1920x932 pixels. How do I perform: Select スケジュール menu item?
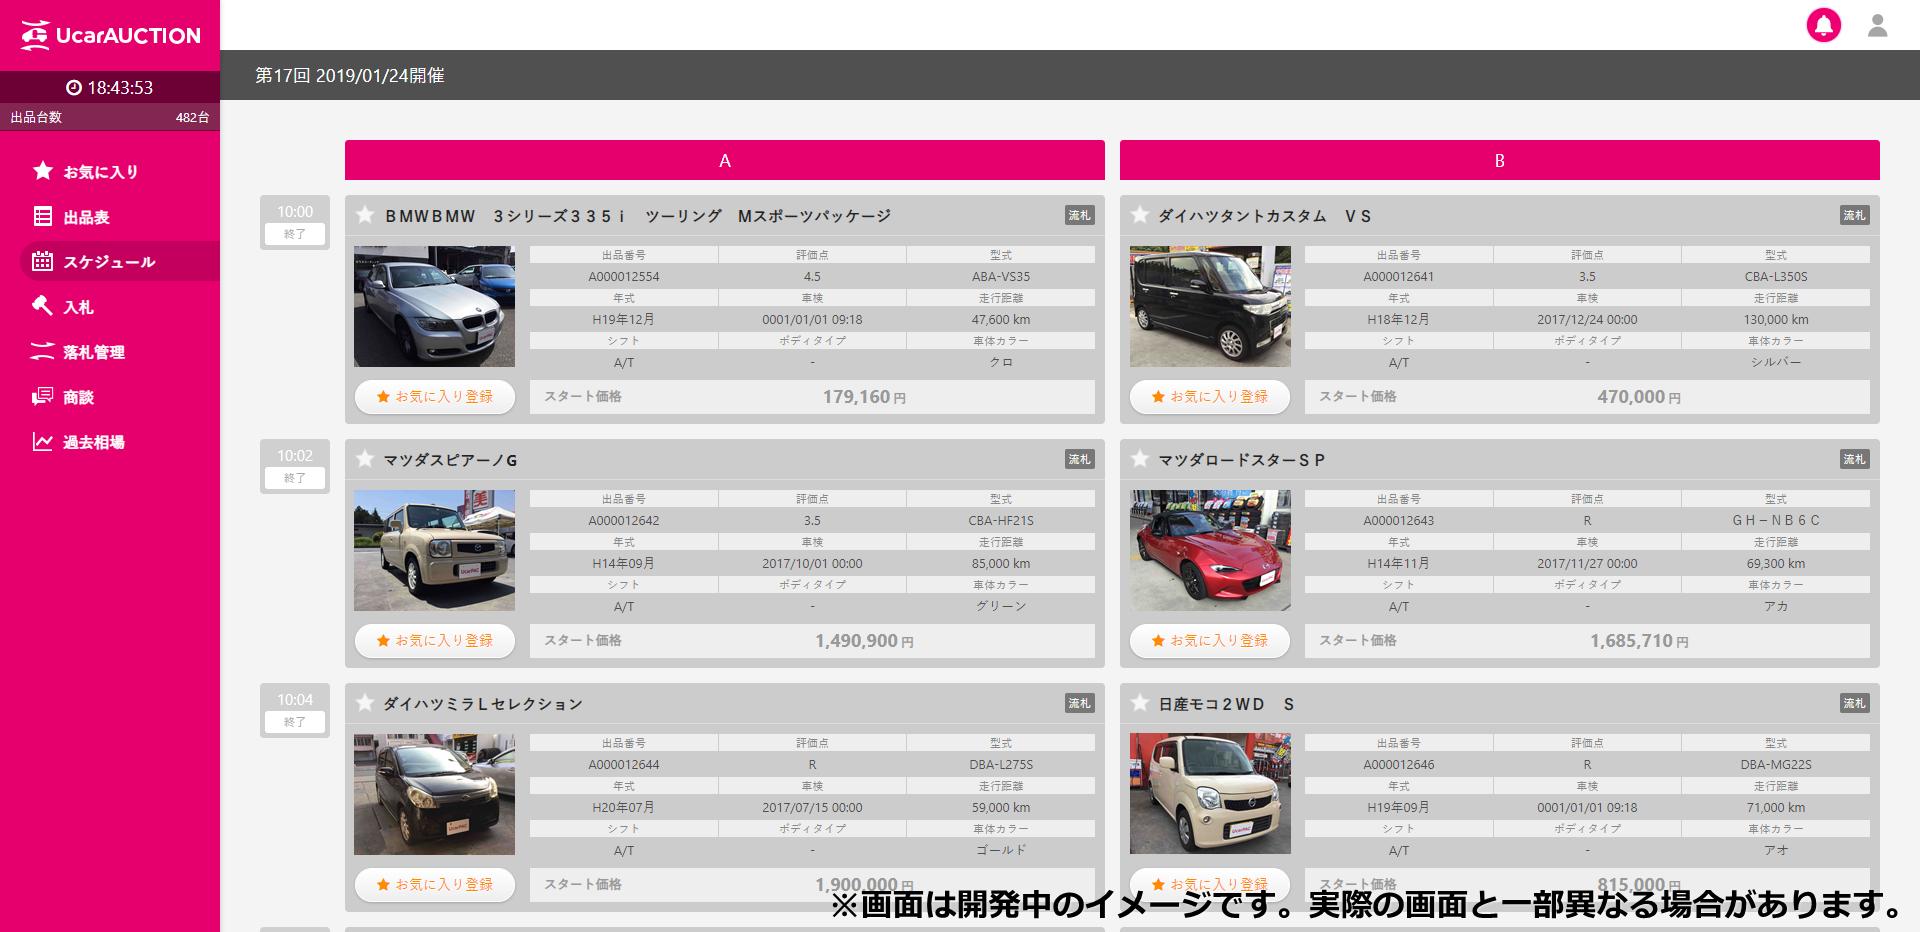[x=120, y=261]
